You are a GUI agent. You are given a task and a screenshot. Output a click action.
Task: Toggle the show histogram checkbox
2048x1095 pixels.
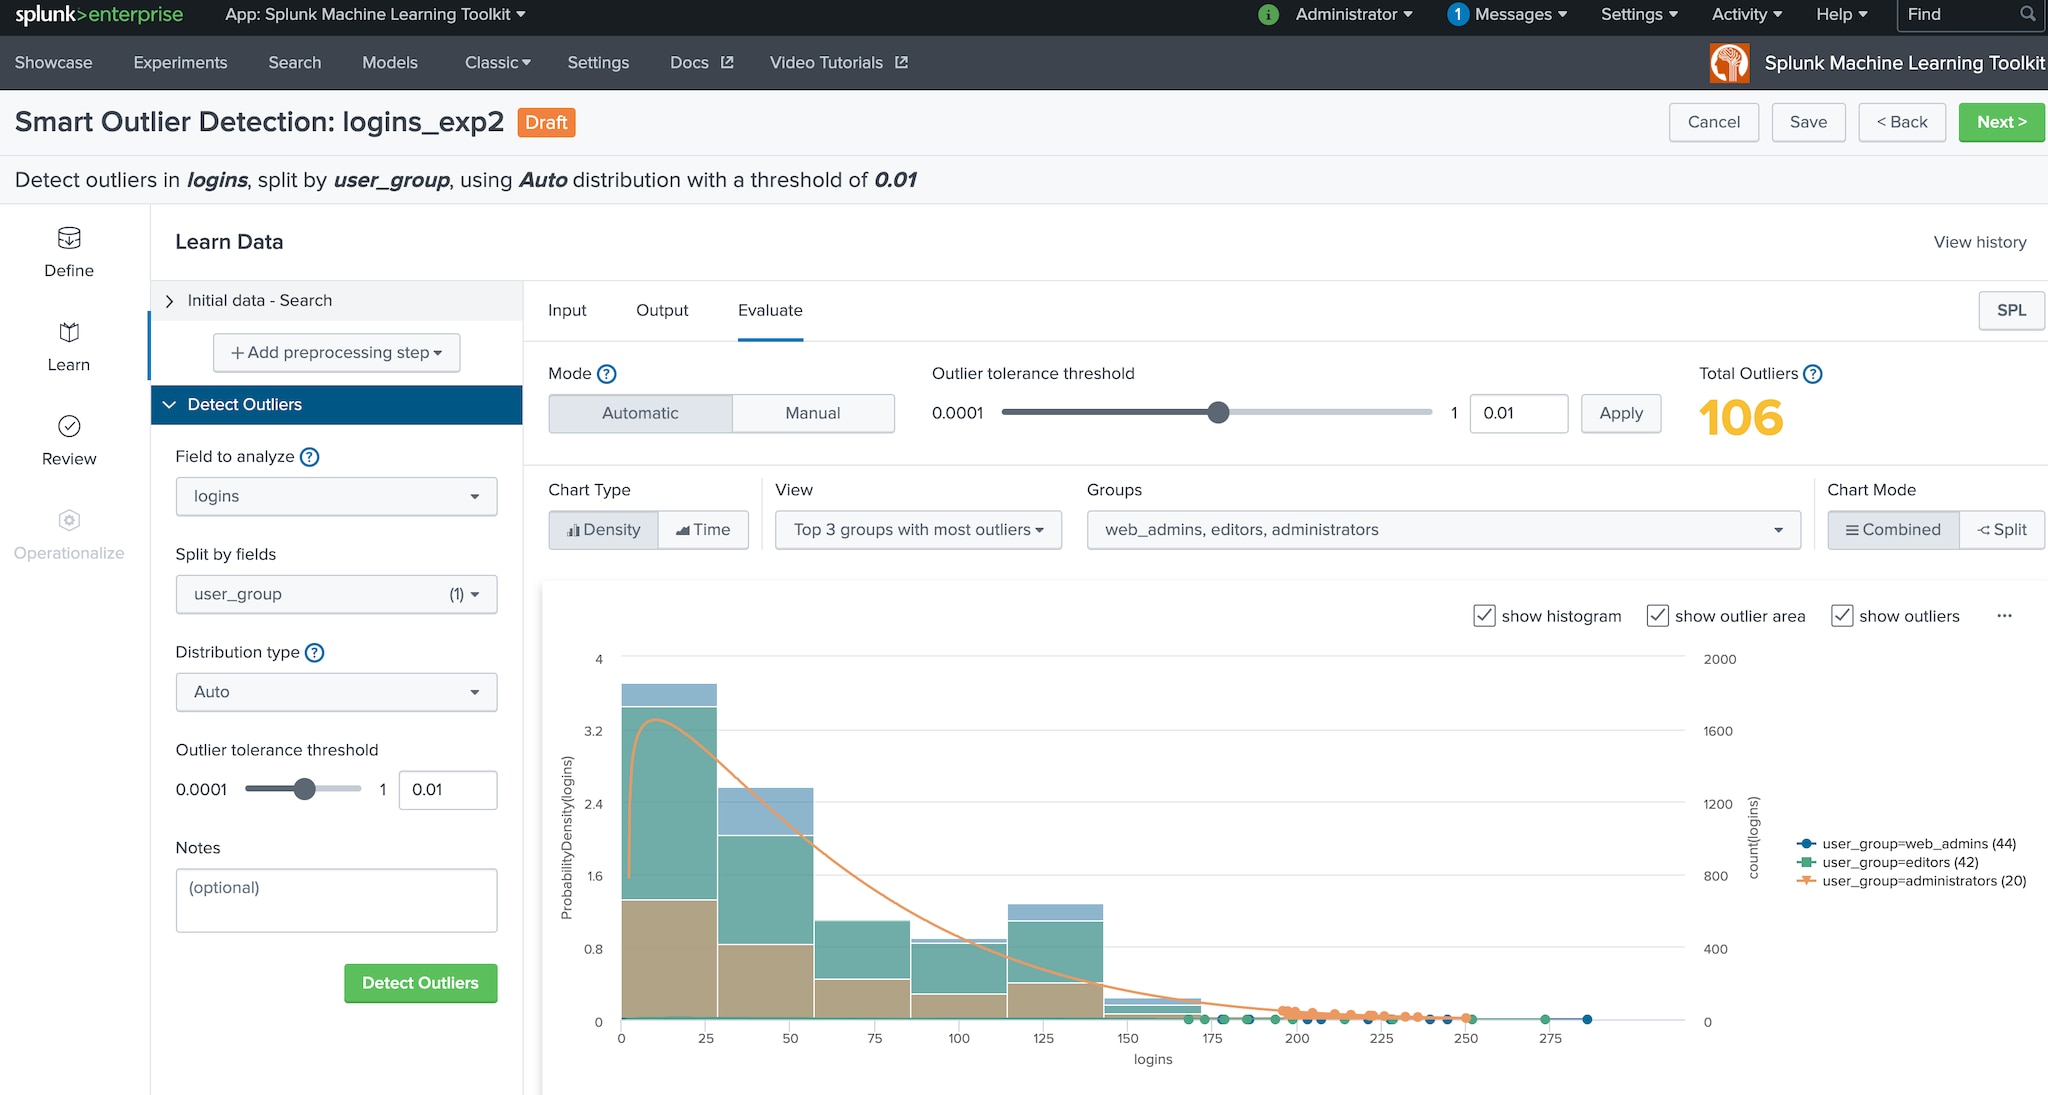click(x=1484, y=616)
